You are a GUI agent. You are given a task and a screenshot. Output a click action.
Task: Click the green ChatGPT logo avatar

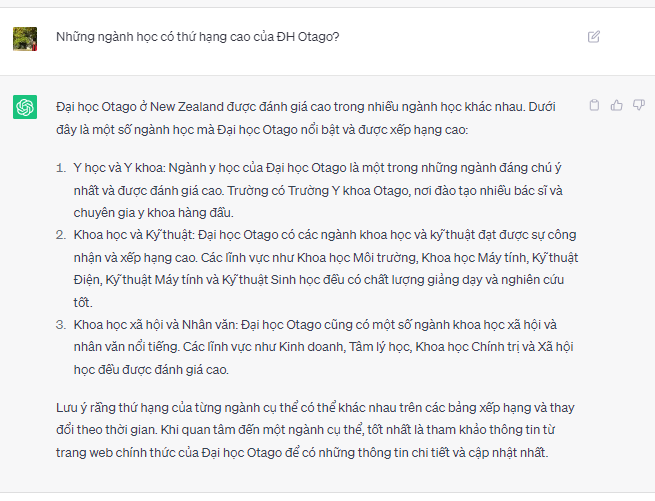[x=25, y=107]
